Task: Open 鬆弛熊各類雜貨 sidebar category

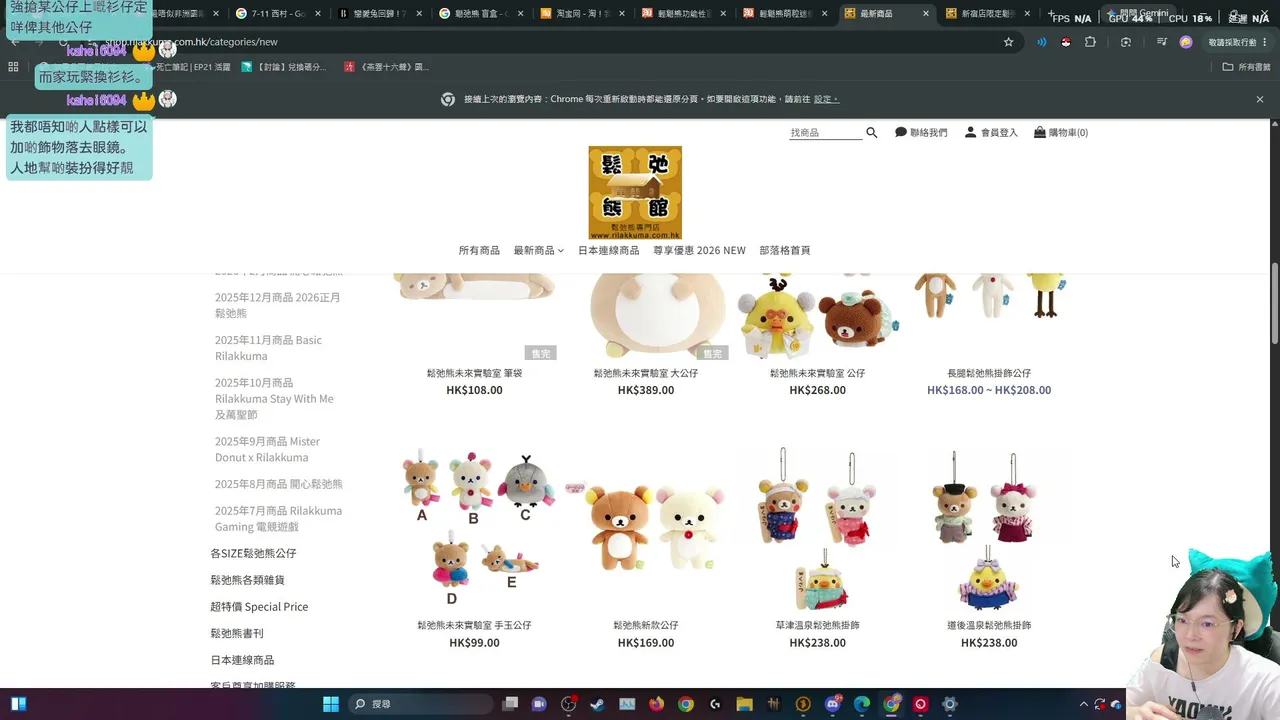Action: [x=247, y=580]
